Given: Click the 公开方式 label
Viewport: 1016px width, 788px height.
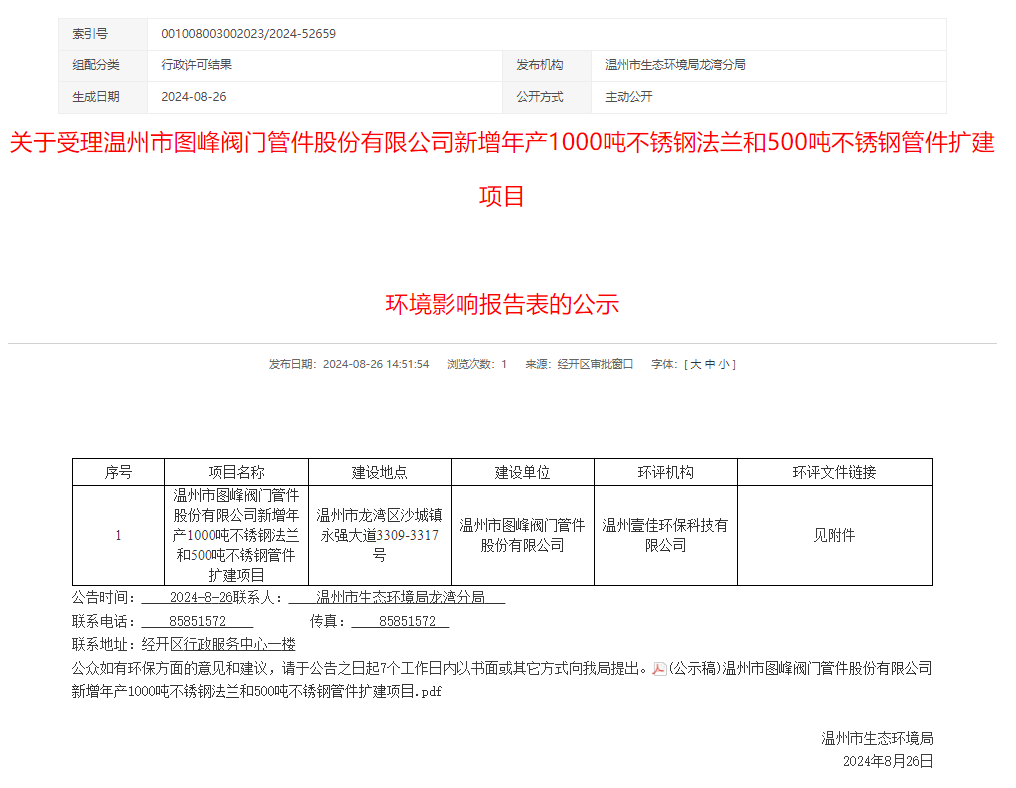Looking at the screenshot, I should coord(540,97).
